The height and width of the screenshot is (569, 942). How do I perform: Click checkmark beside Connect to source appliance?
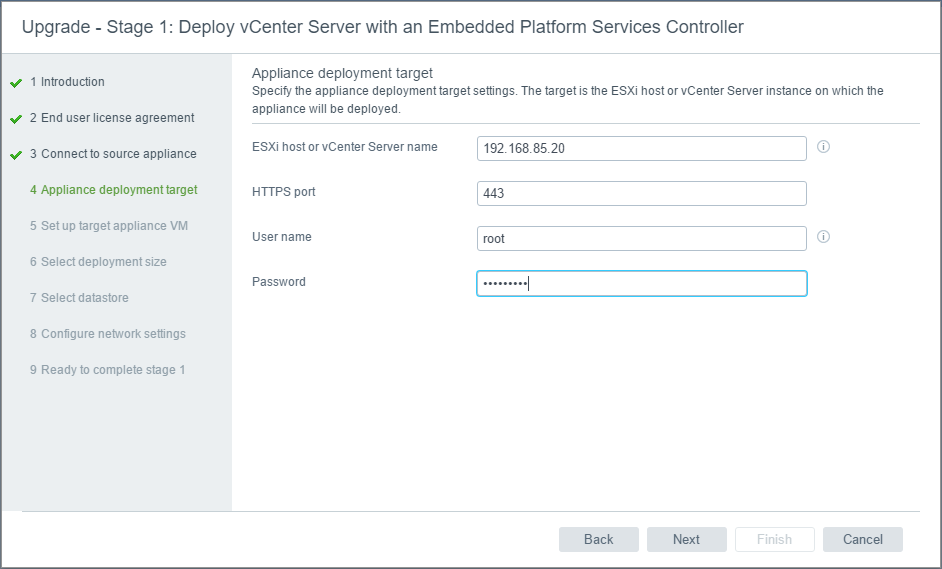pyautogui.click(x=16, y=155)
